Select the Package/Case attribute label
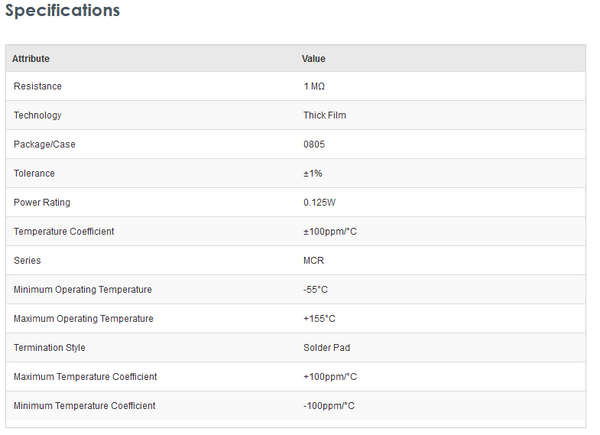This screenshot has height=435, width=600. 44,145
